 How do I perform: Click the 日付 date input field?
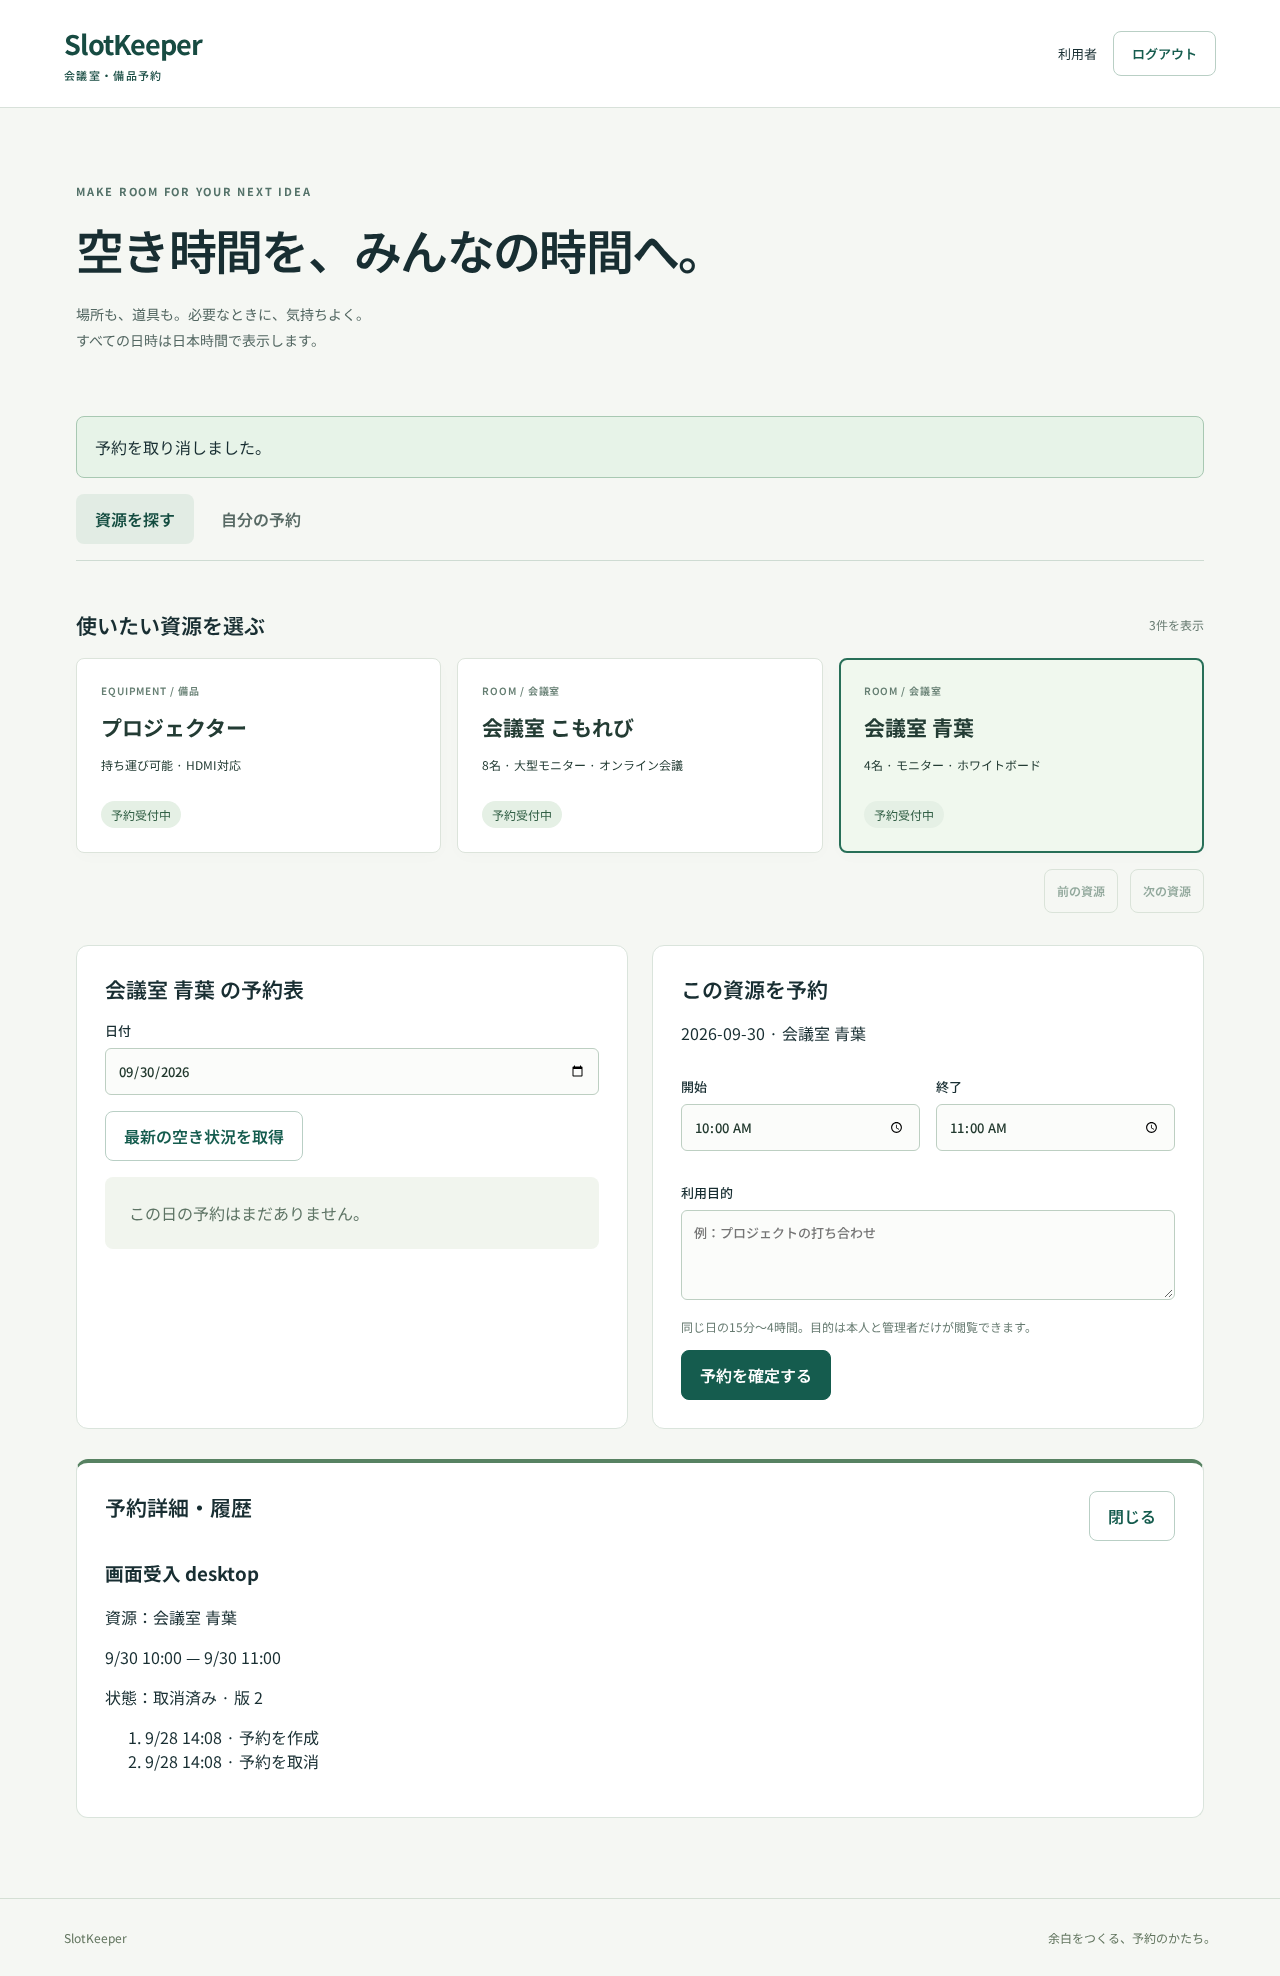[x=352, y=1072]
